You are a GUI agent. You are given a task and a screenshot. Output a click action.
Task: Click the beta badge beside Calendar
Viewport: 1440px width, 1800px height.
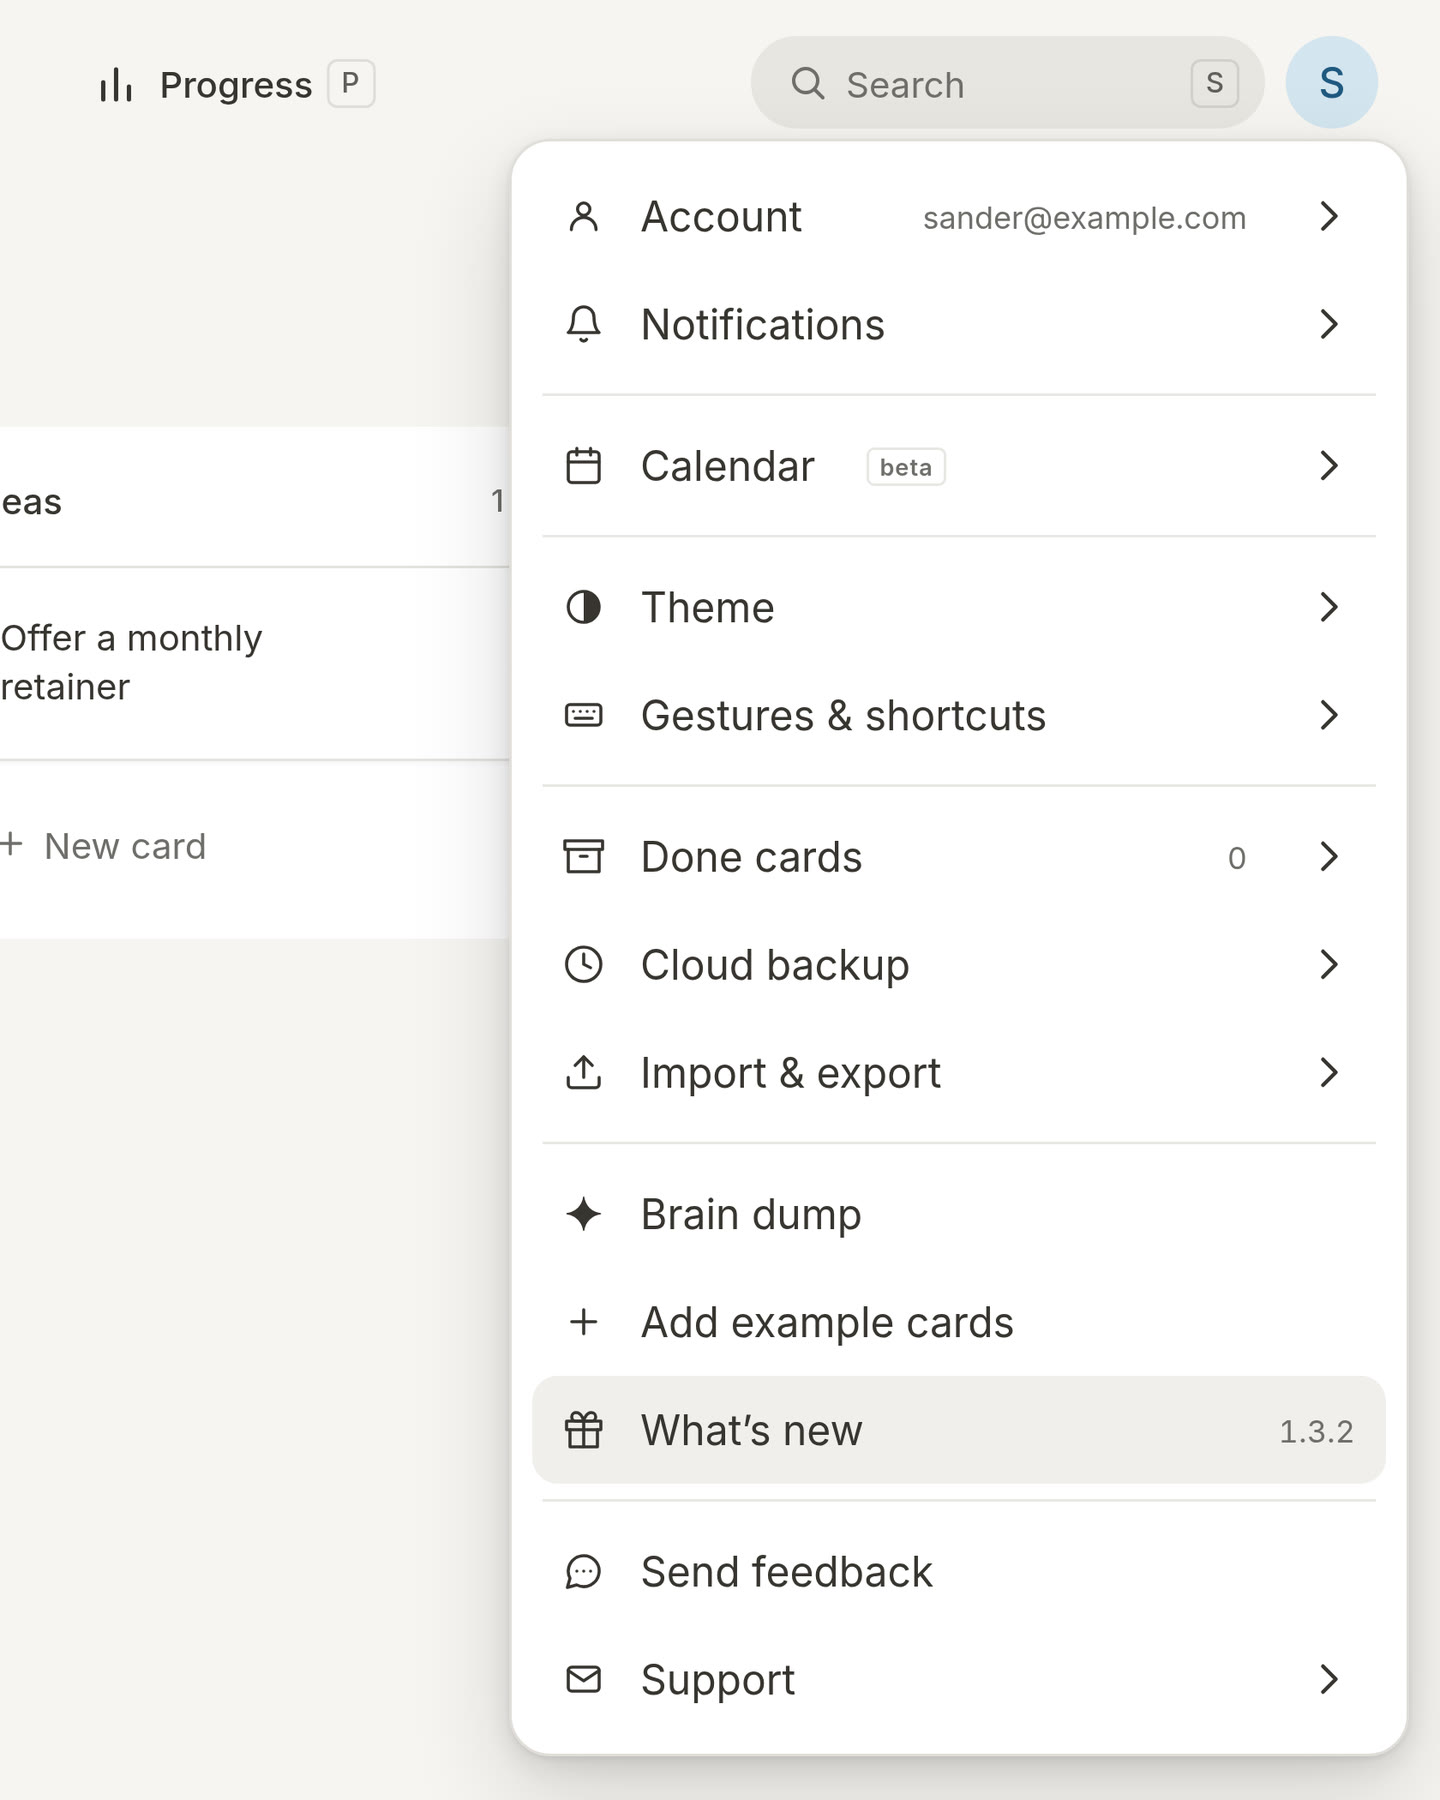point(905,467)
